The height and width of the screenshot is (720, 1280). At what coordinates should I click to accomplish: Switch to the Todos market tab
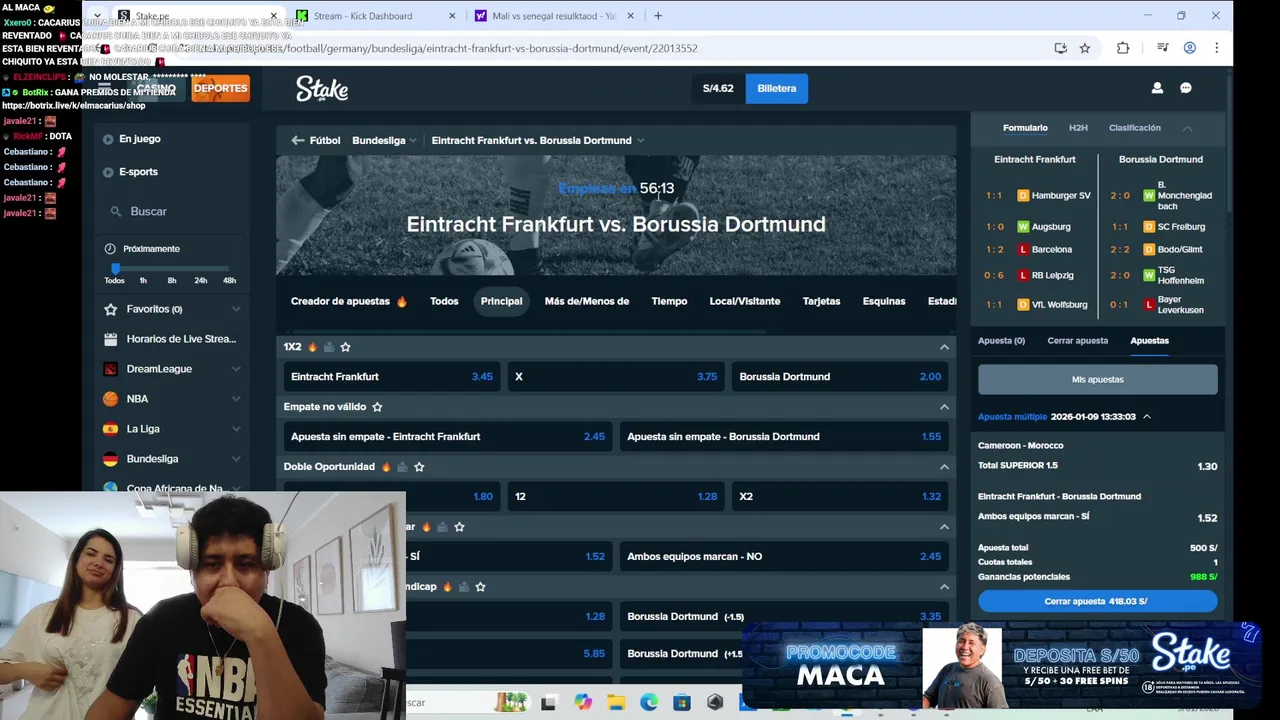444,301
